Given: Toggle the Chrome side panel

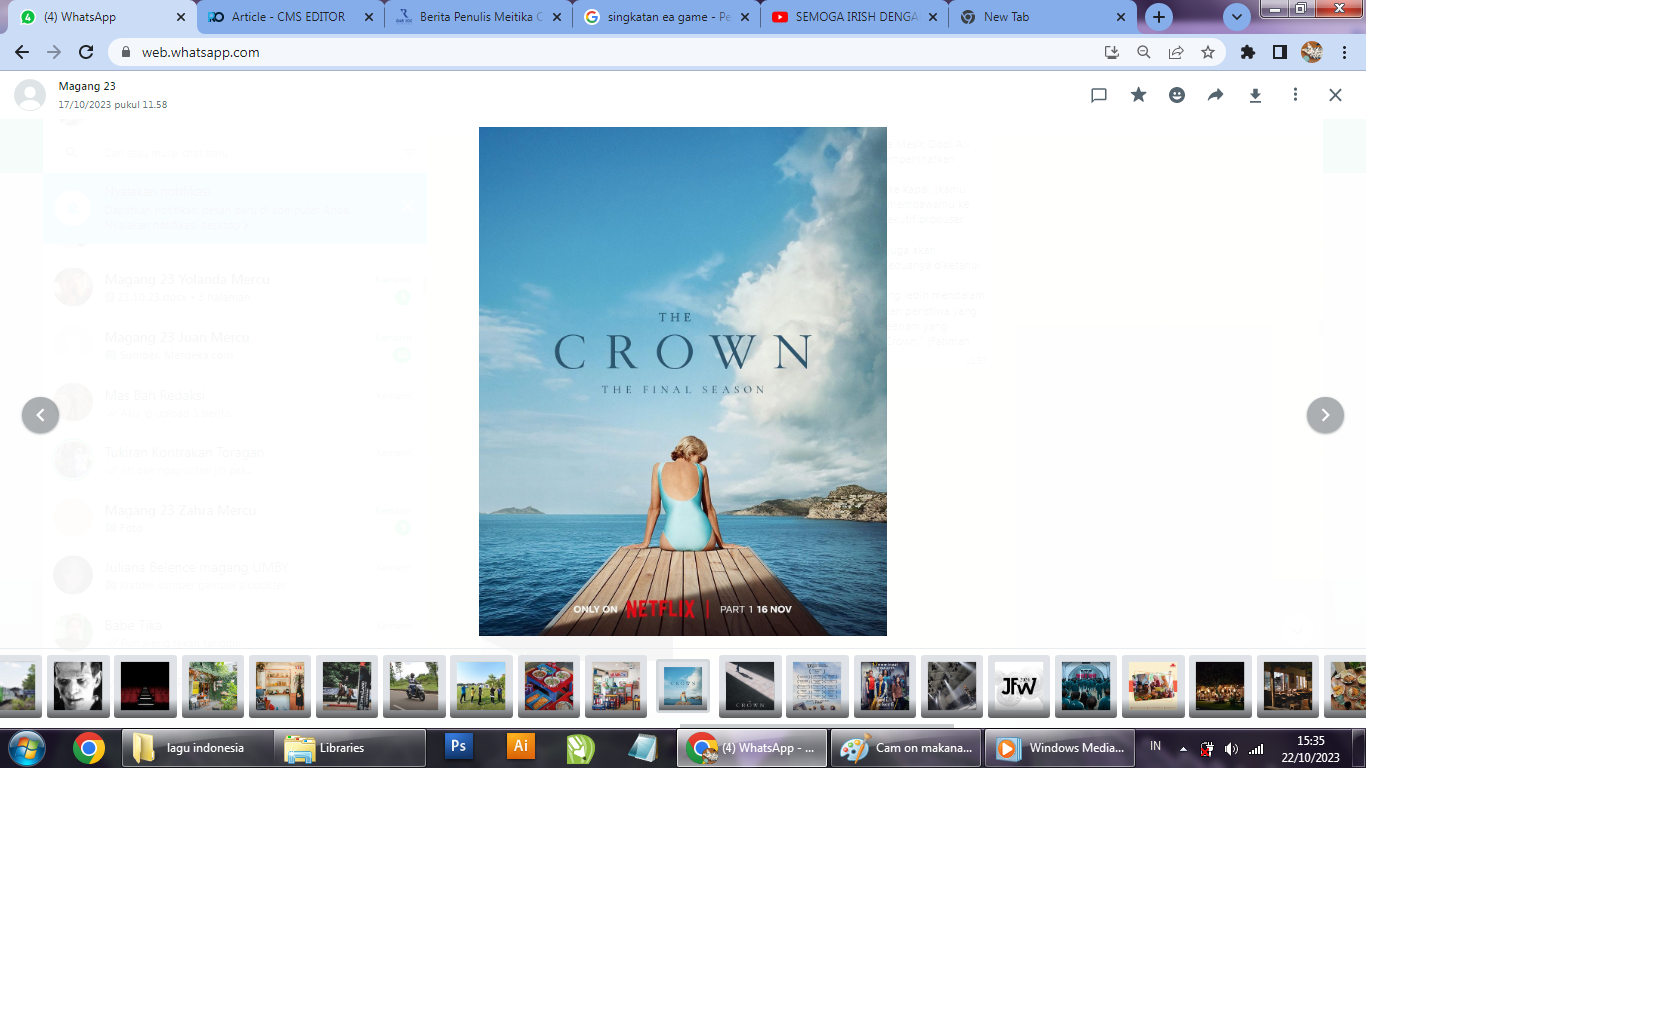Looking at the screenshot, I should click(x=1280, y=52).
